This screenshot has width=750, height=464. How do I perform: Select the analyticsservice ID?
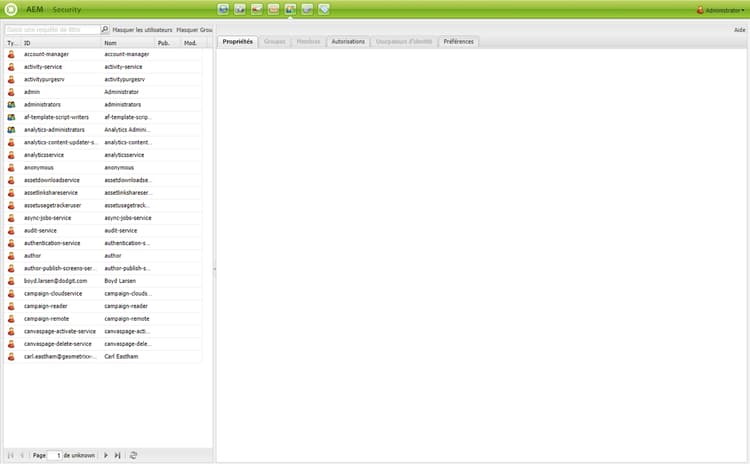[44, 155]
